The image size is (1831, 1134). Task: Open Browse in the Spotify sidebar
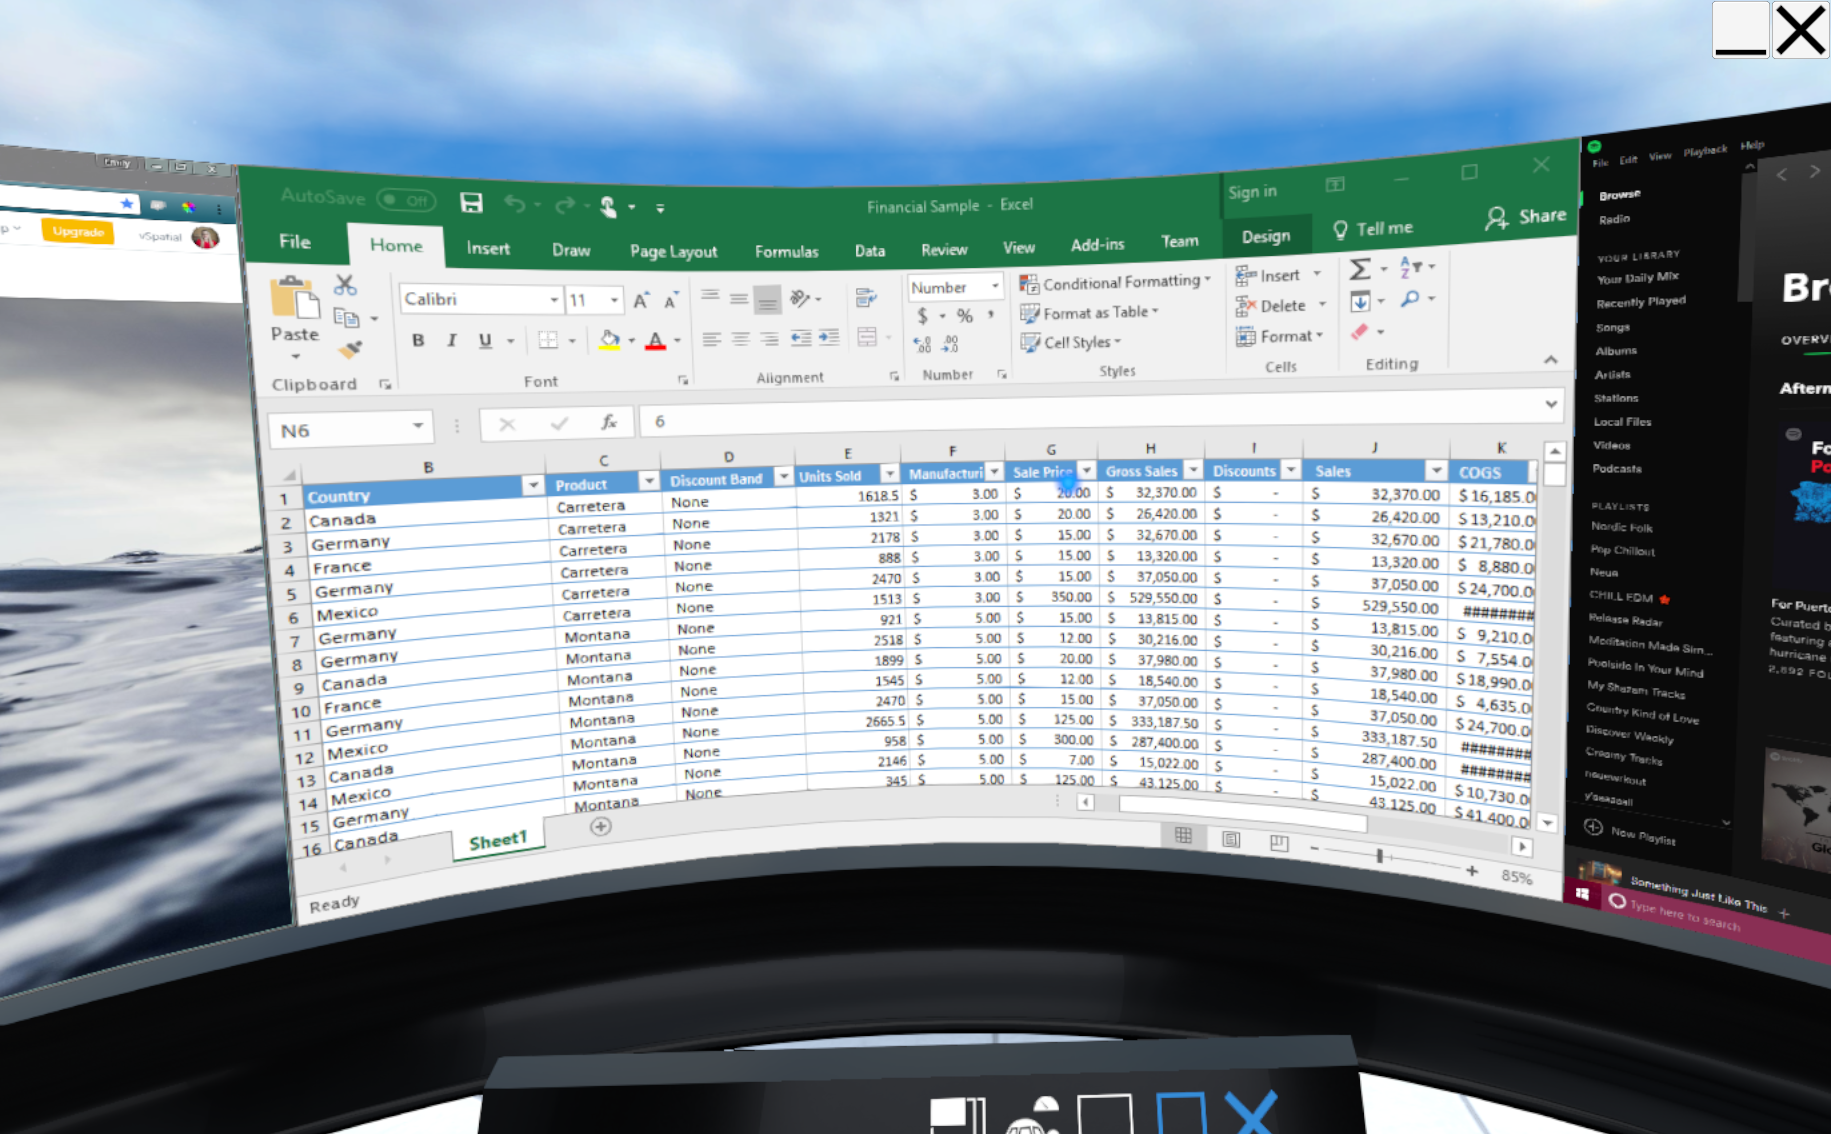1620,195
